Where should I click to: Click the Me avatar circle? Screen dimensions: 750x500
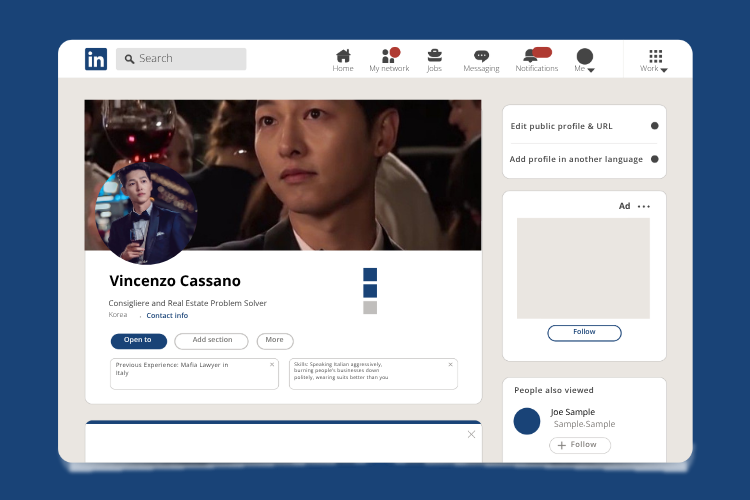tap(585, 56)
